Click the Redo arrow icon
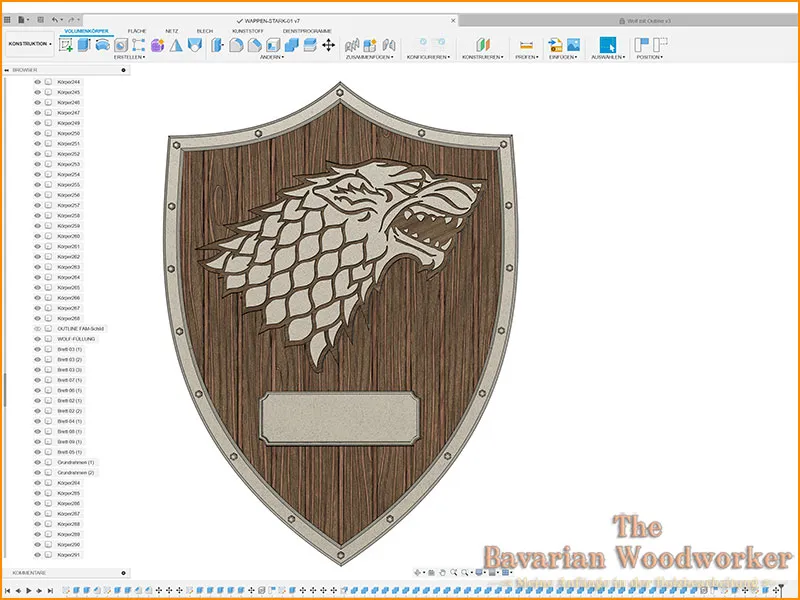 71,20
